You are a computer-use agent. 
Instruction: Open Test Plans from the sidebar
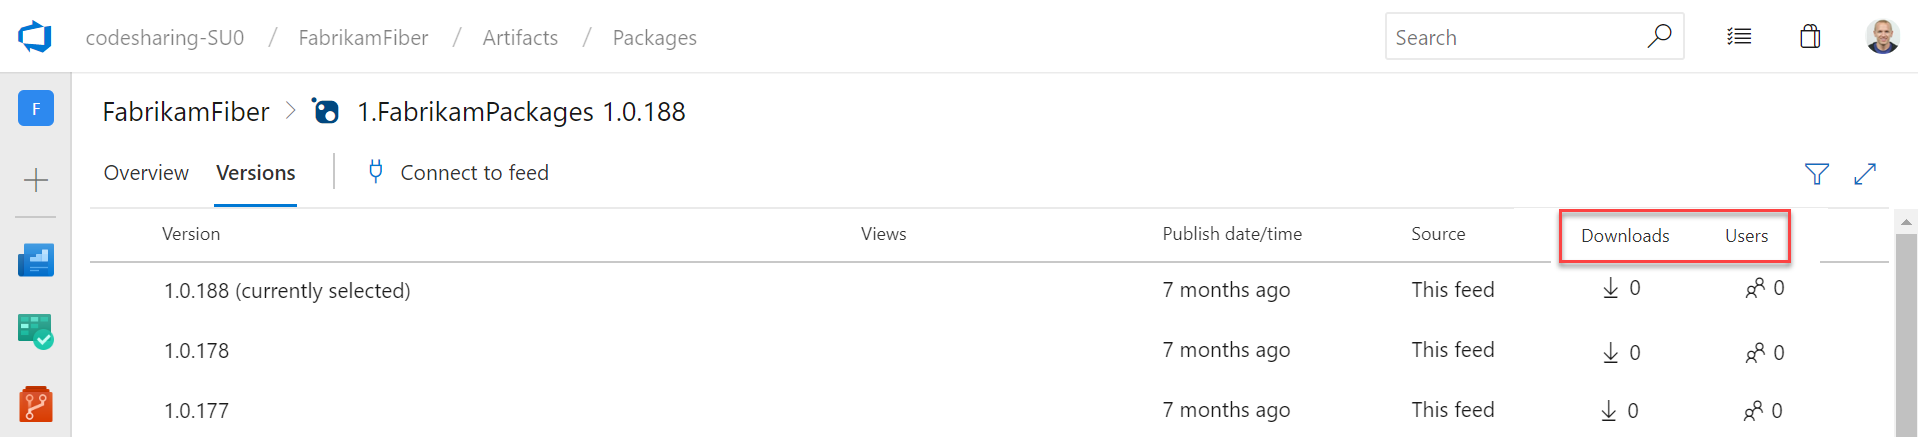(36, 332)
